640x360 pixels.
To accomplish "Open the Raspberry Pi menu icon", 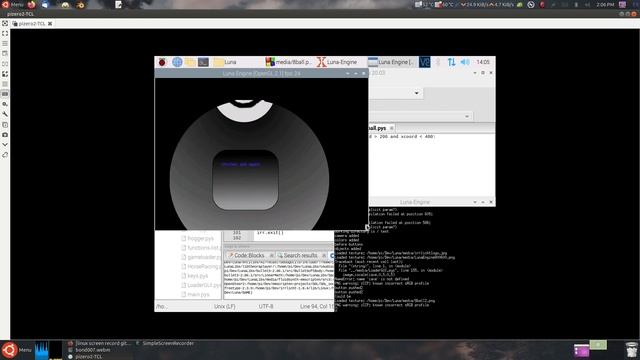I will [x=162, y=62].
